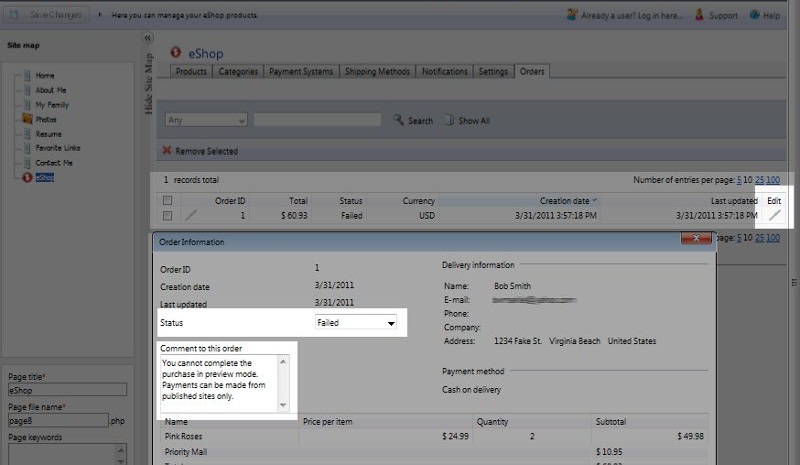Viewport: 800px width, 465px height.
Task: Click Page keywords scroll up arrow
Action: click(x=121, y=450)
